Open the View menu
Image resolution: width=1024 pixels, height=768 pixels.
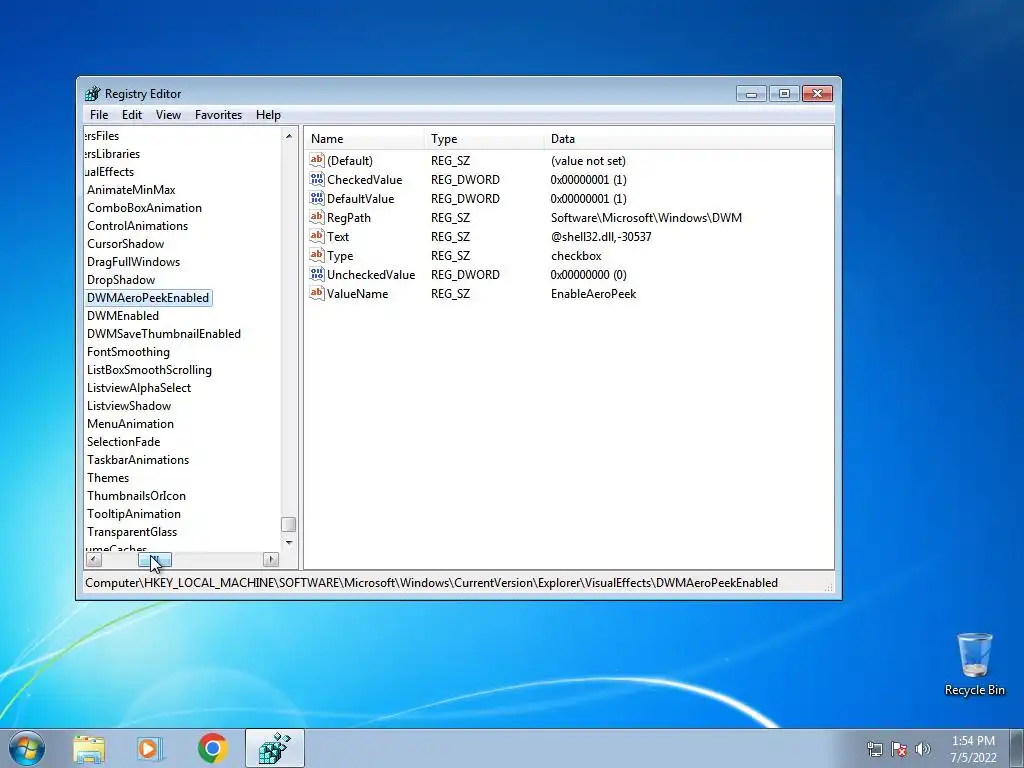(x=168, y=115)
